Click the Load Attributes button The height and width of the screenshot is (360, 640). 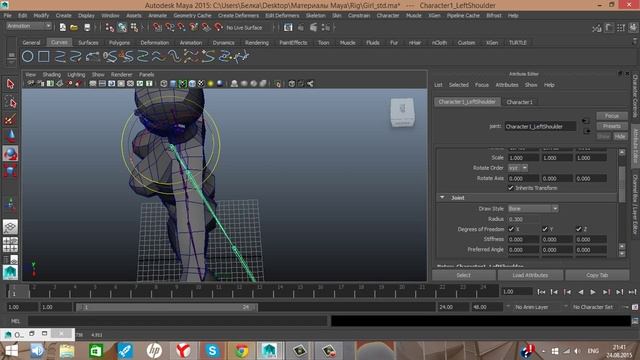[x=530, y=275]
